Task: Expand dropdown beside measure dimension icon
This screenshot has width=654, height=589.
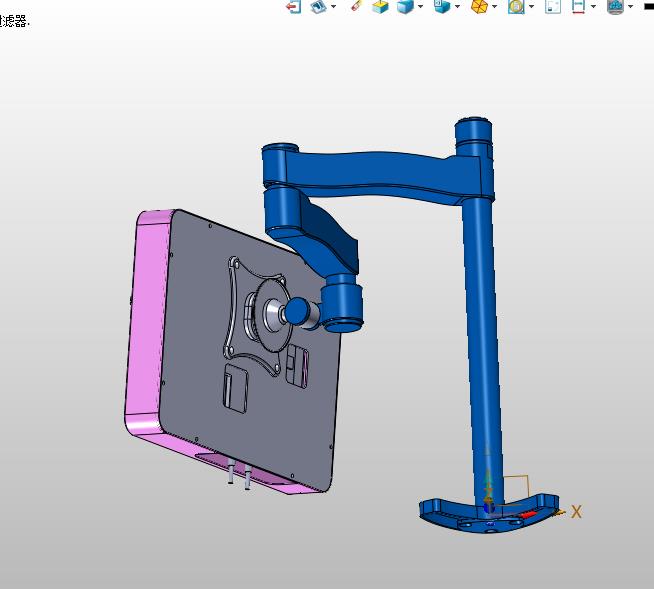Action: [x=593, y=6]
